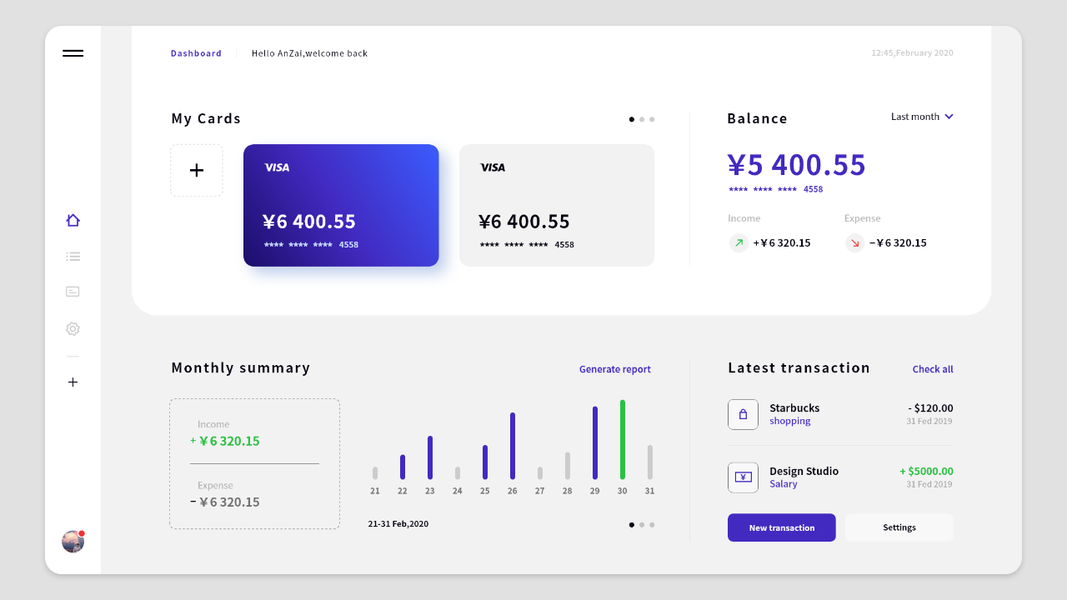Click the Starbucks transaction name
This screenshot has width=1067, height=600.
pyautogui.click(x=794, y=408)
